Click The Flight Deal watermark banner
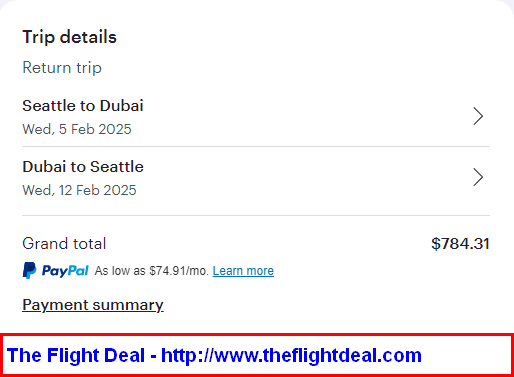Image resolution: width=514 pixels, height=377 pixels. [257, 355]
